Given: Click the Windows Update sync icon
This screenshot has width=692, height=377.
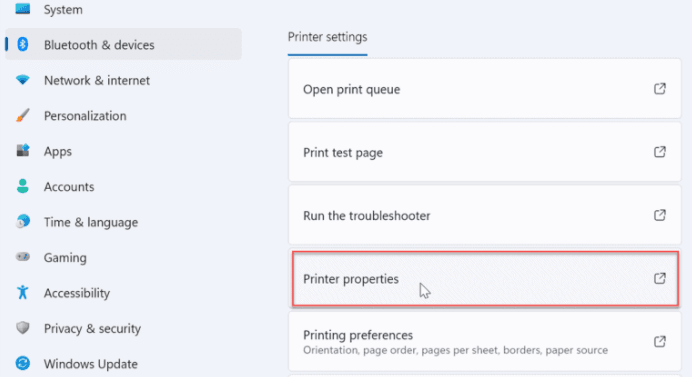Looking at the screenshot, I should 23,363.
